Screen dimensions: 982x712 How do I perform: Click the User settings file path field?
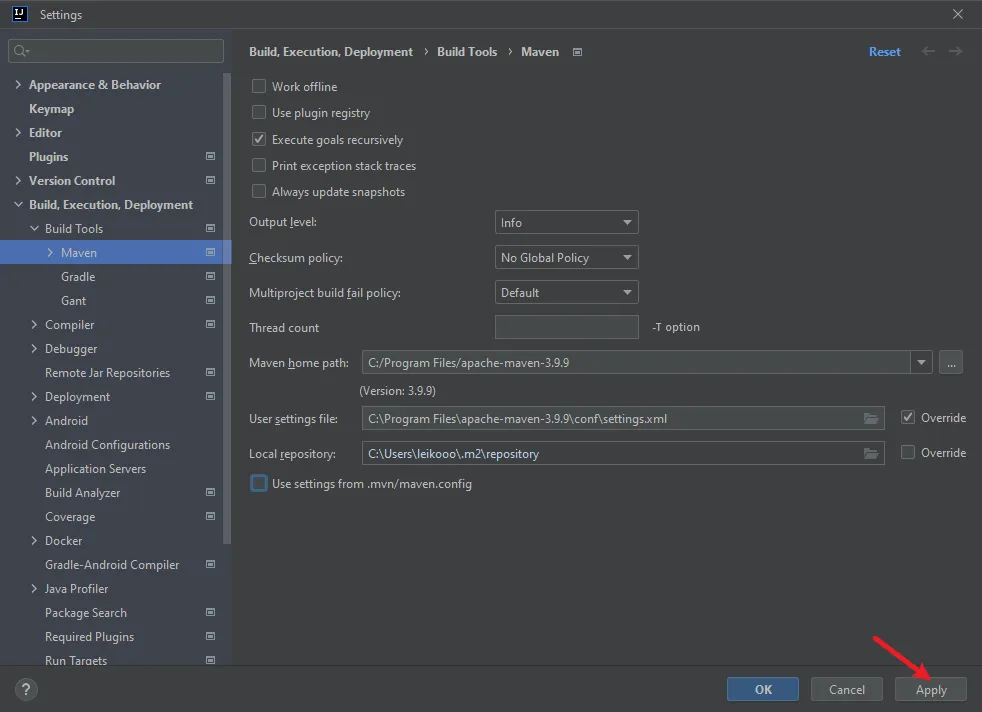623,418
